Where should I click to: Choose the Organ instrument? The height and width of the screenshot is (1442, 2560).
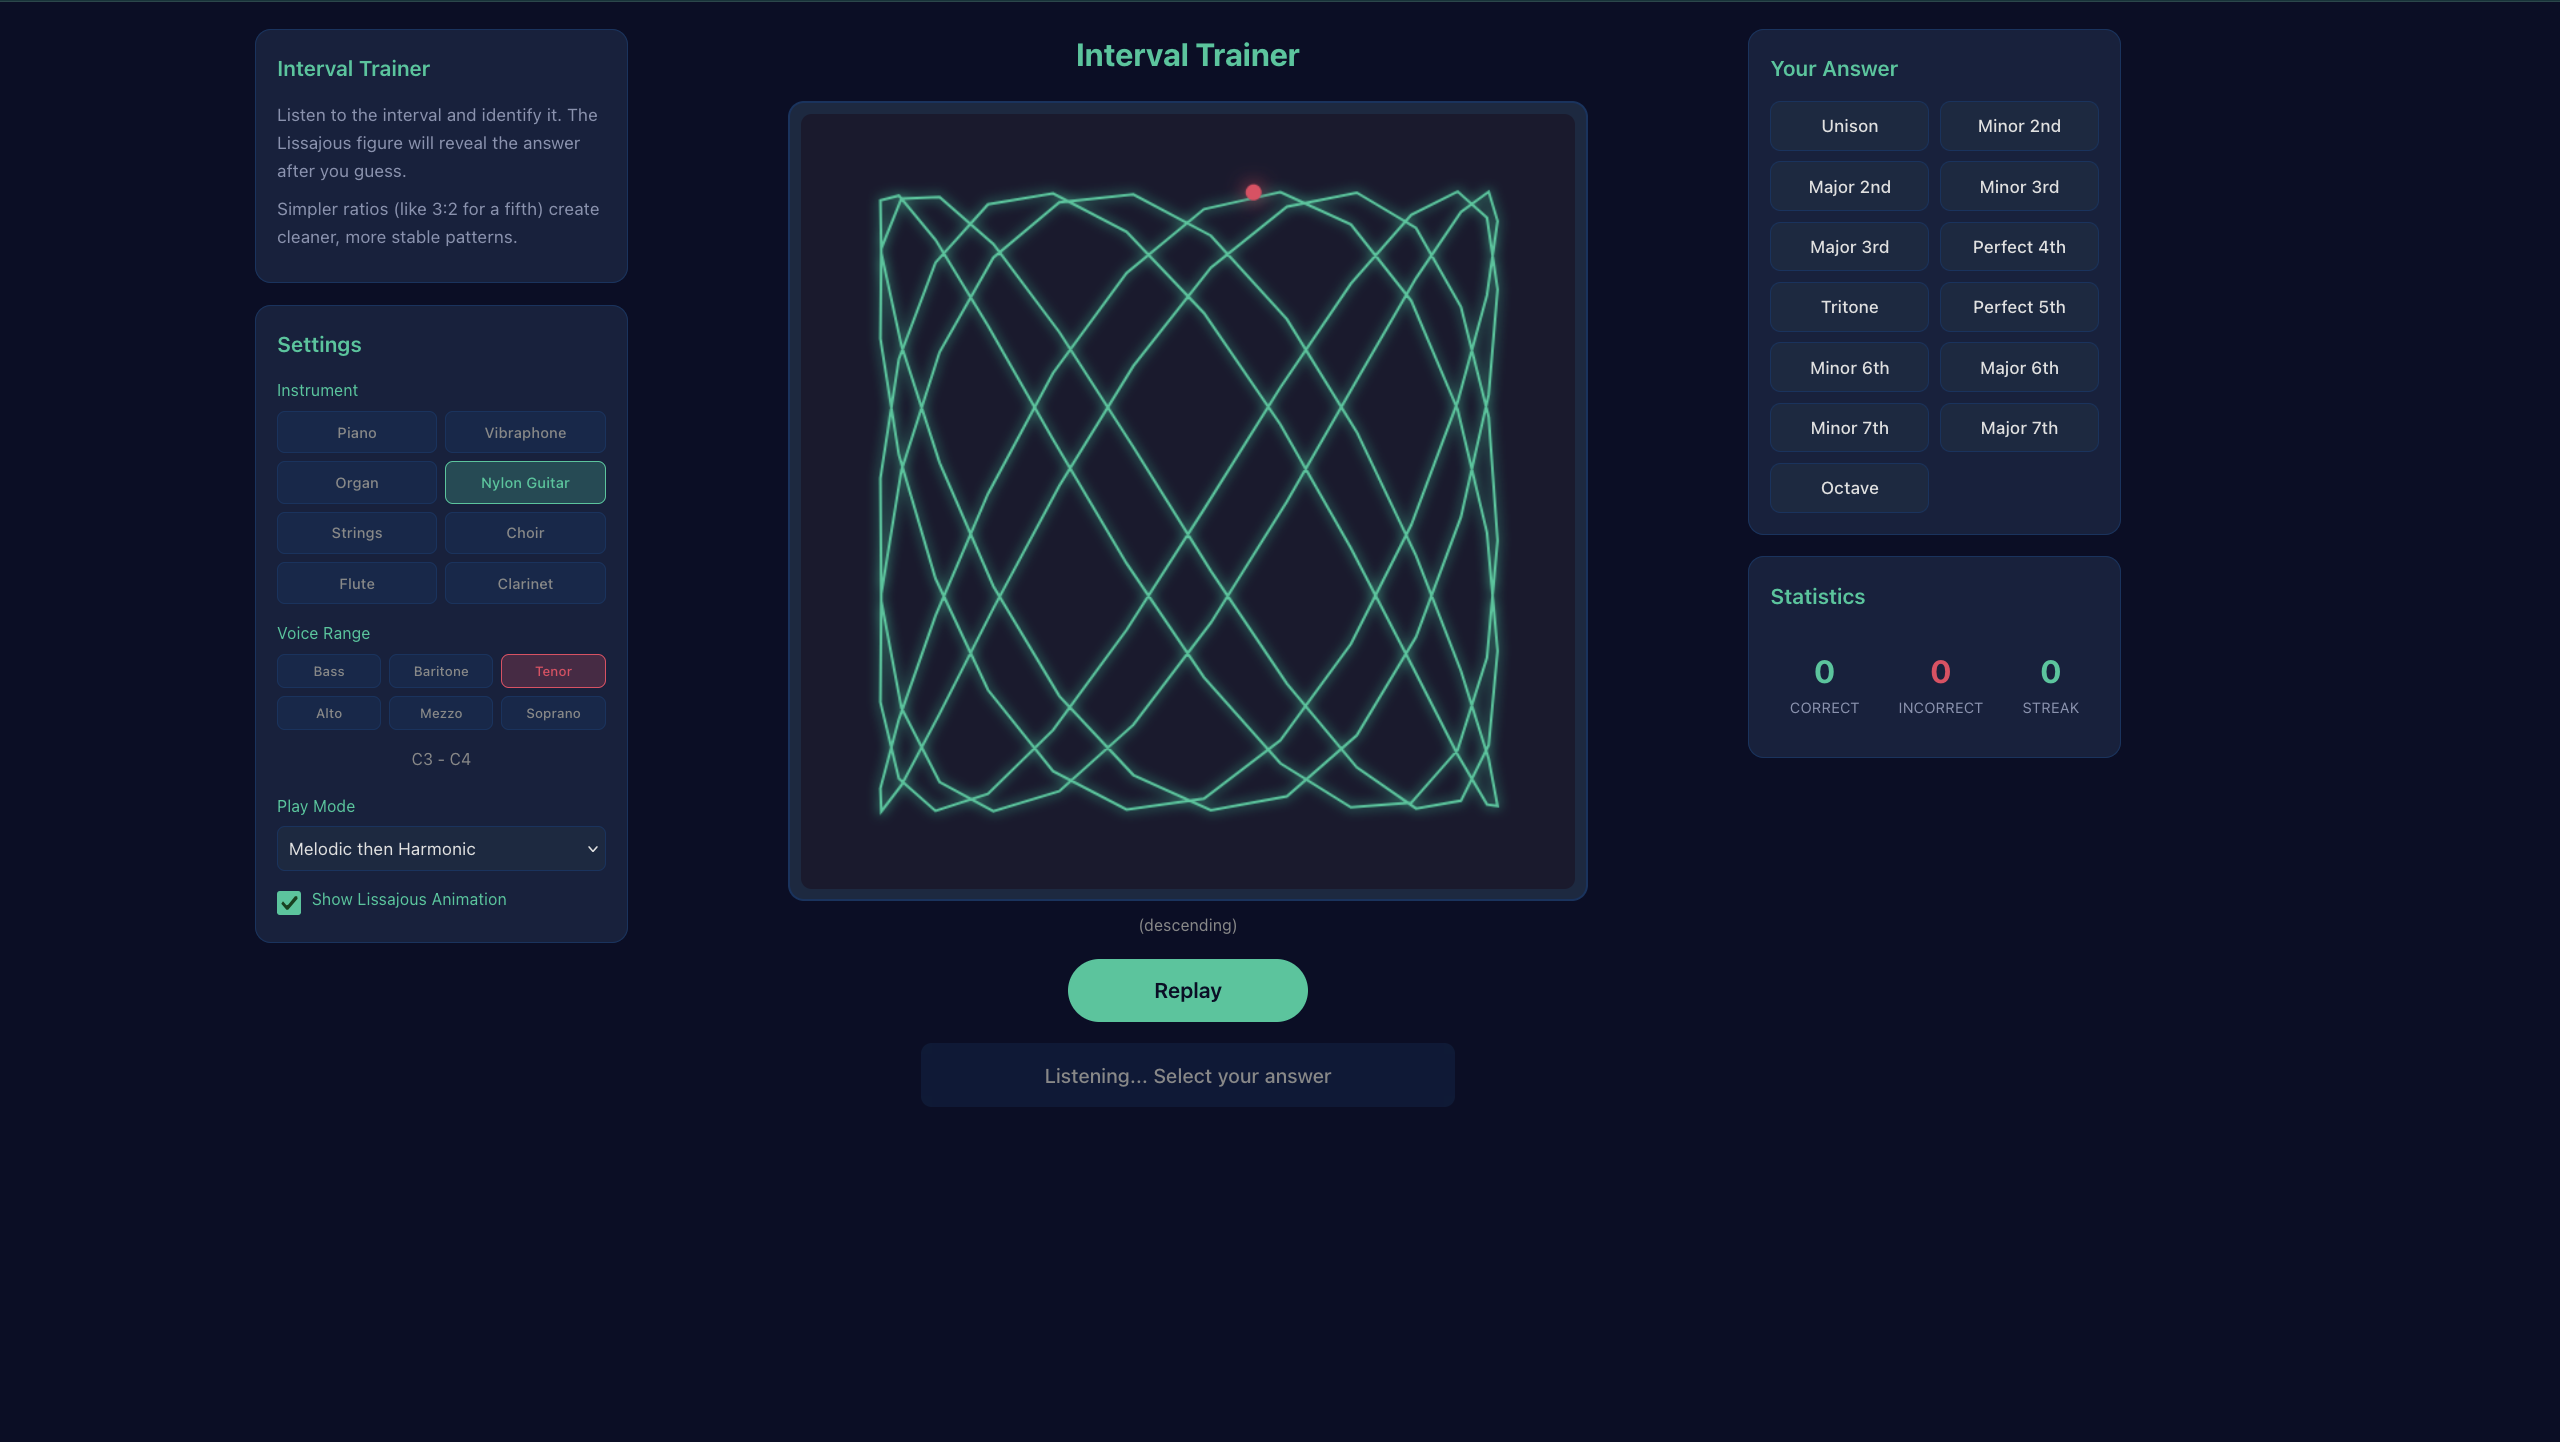coord(357,482)
